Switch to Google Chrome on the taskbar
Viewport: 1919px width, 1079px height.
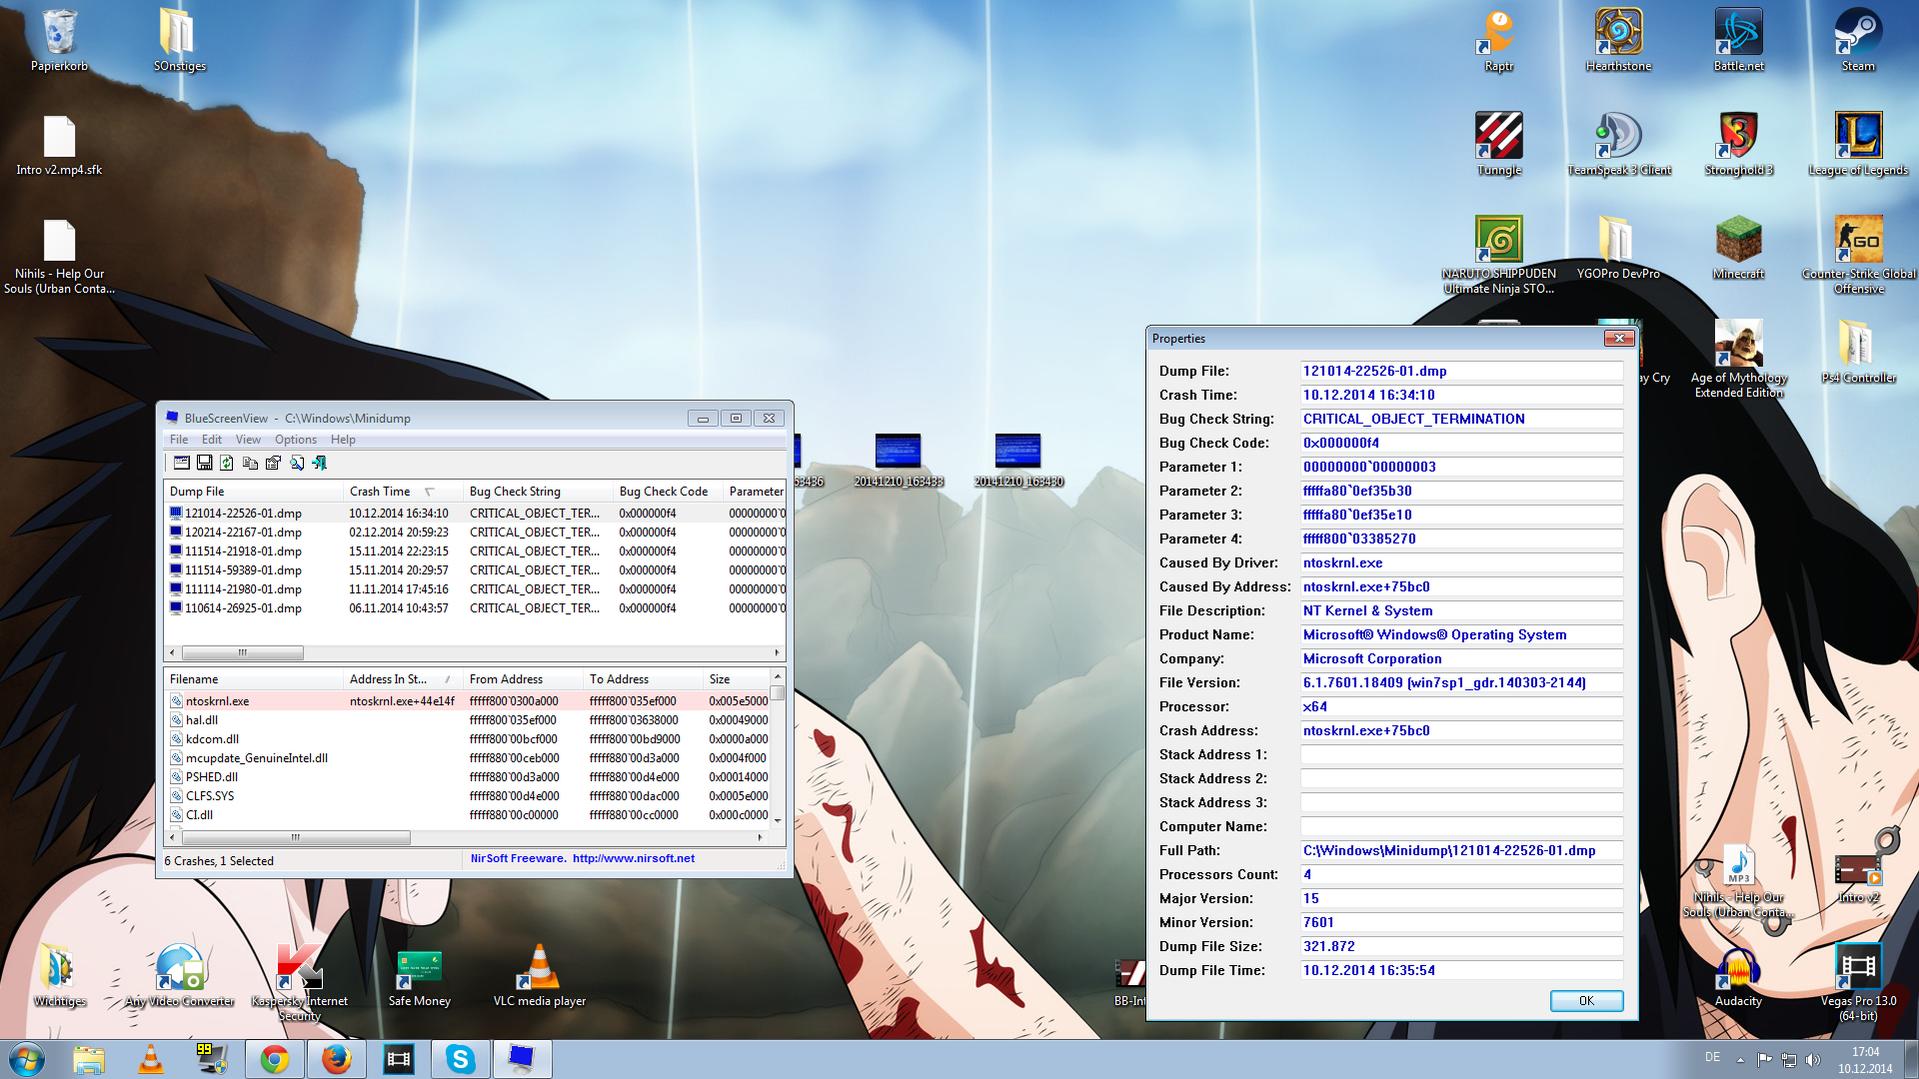[x=275, y=1059]
